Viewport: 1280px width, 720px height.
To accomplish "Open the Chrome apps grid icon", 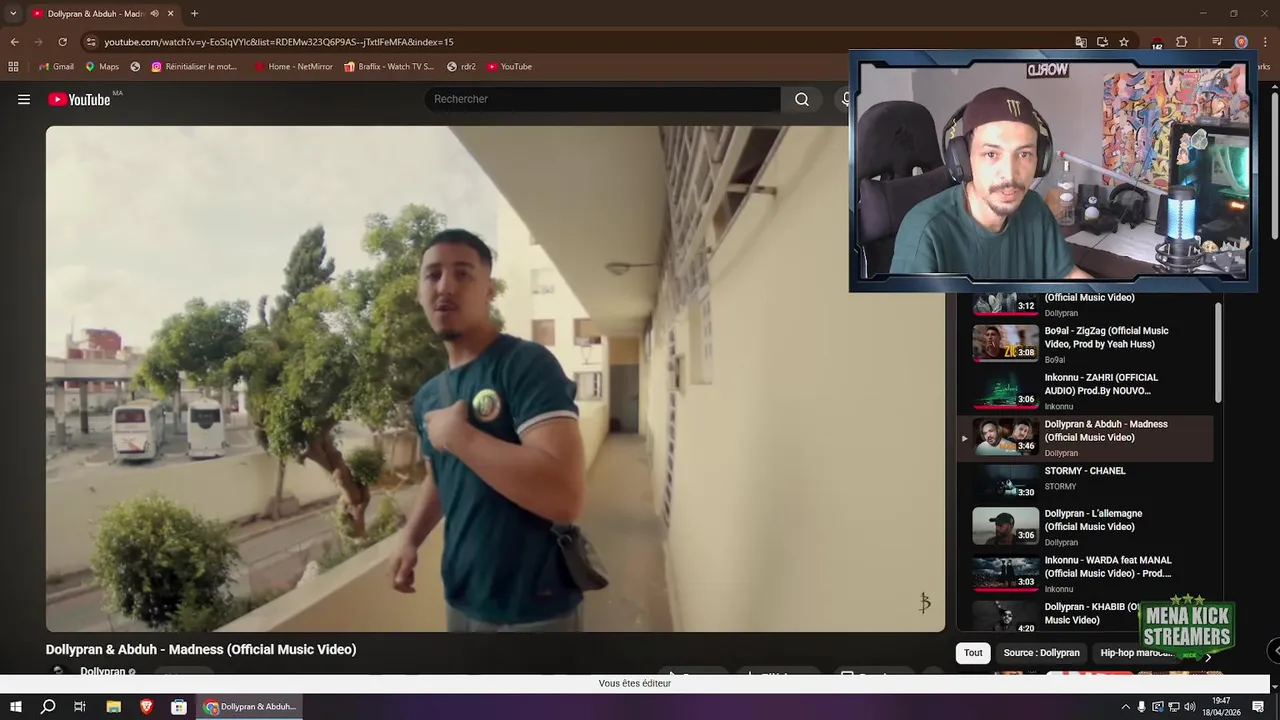I will point(13,67).
